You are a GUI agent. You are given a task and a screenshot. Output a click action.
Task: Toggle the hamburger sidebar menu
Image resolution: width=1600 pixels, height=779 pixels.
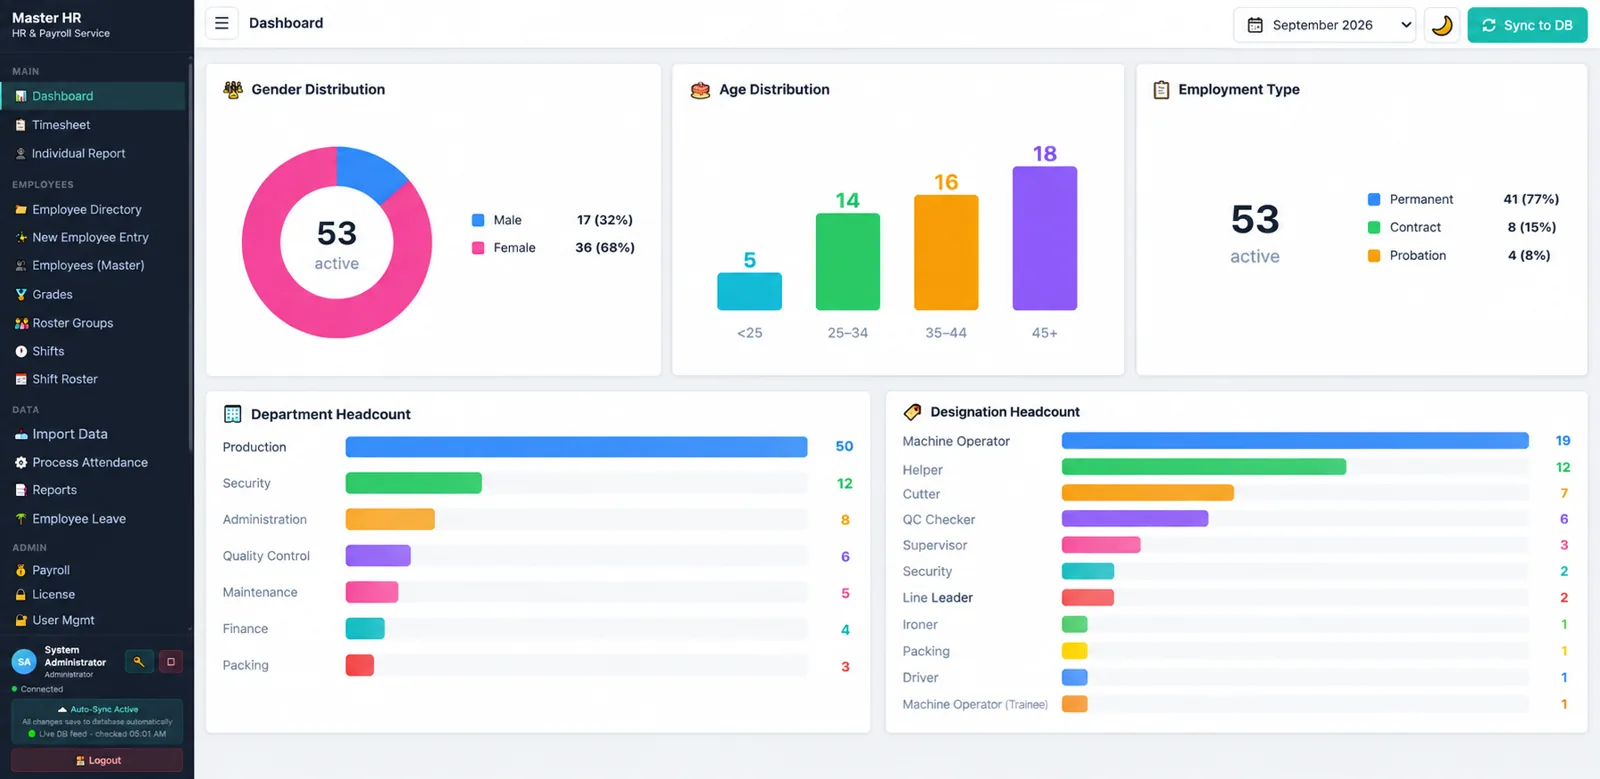pyautogui.click(x=221, y=23)
